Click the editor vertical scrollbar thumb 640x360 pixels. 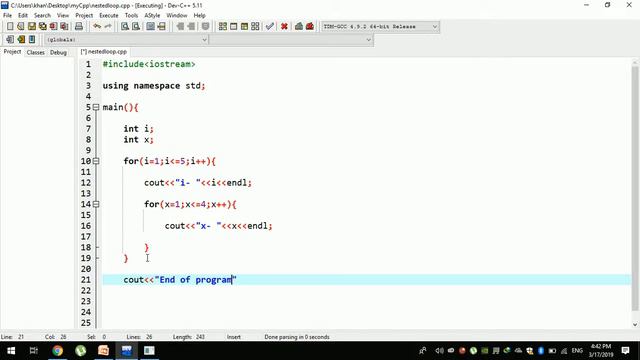pyautogui.click(x=635, y=188)
